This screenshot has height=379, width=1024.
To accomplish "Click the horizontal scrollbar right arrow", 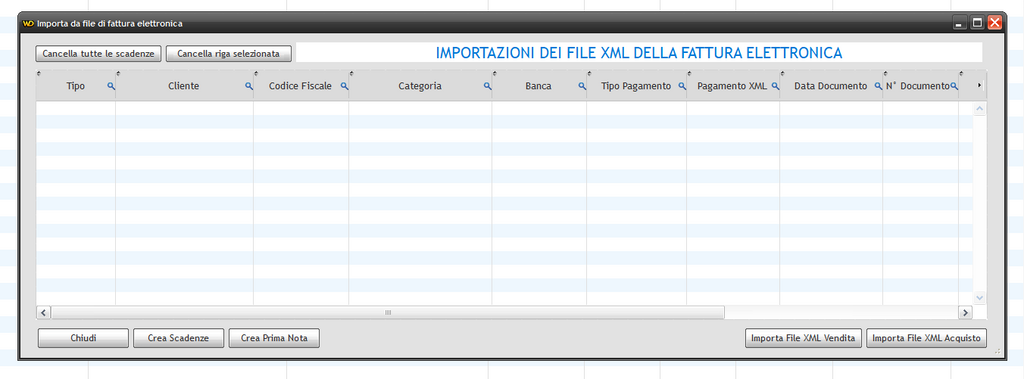I will tap(965, 312).
